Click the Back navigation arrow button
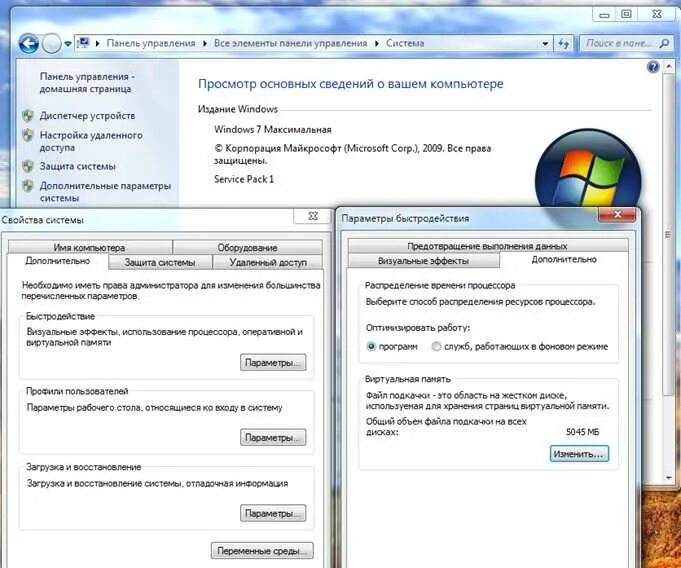This screenshot has width=681, height=568. 29,44
